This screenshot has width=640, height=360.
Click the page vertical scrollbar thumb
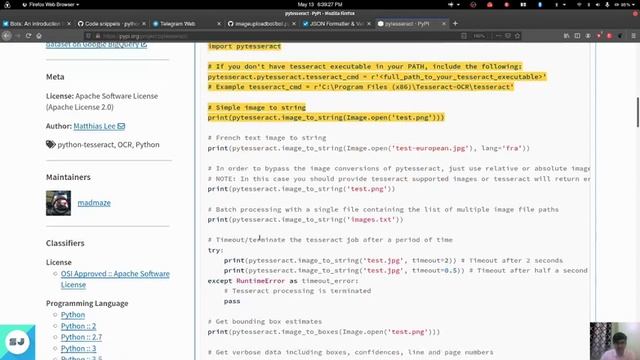[x=638, y=112]
